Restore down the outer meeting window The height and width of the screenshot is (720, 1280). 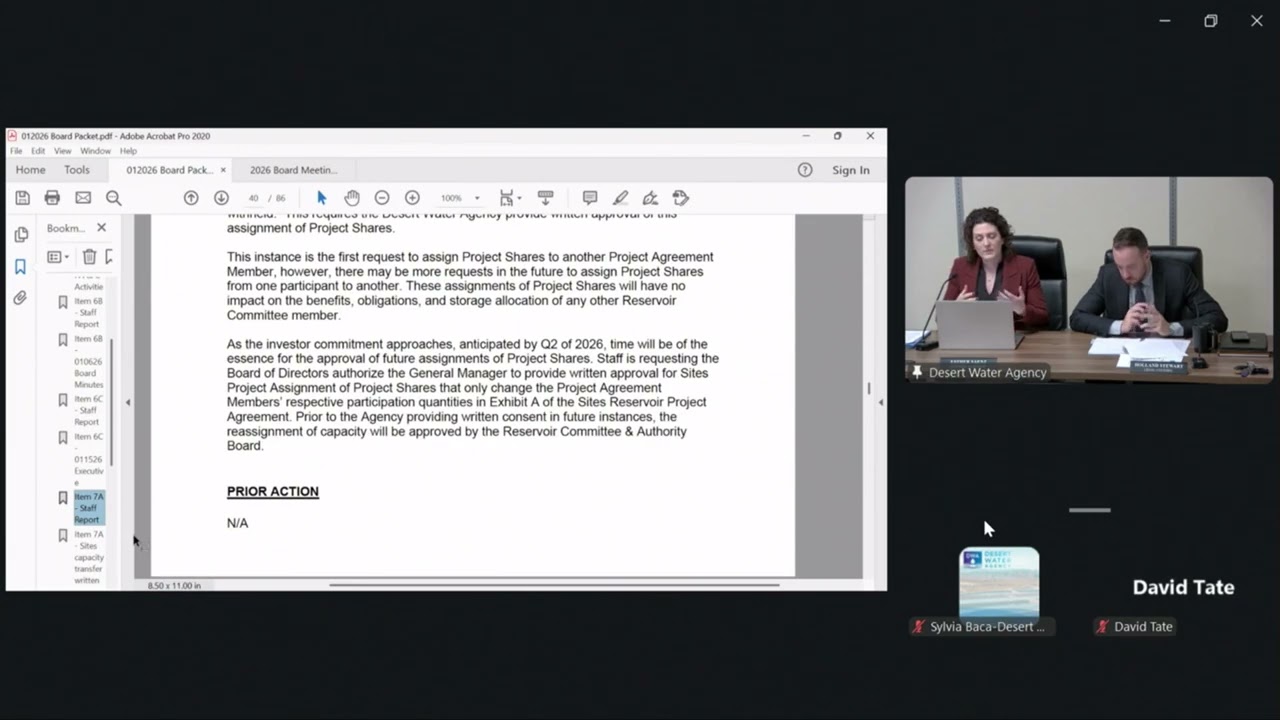click(1211, 21)
